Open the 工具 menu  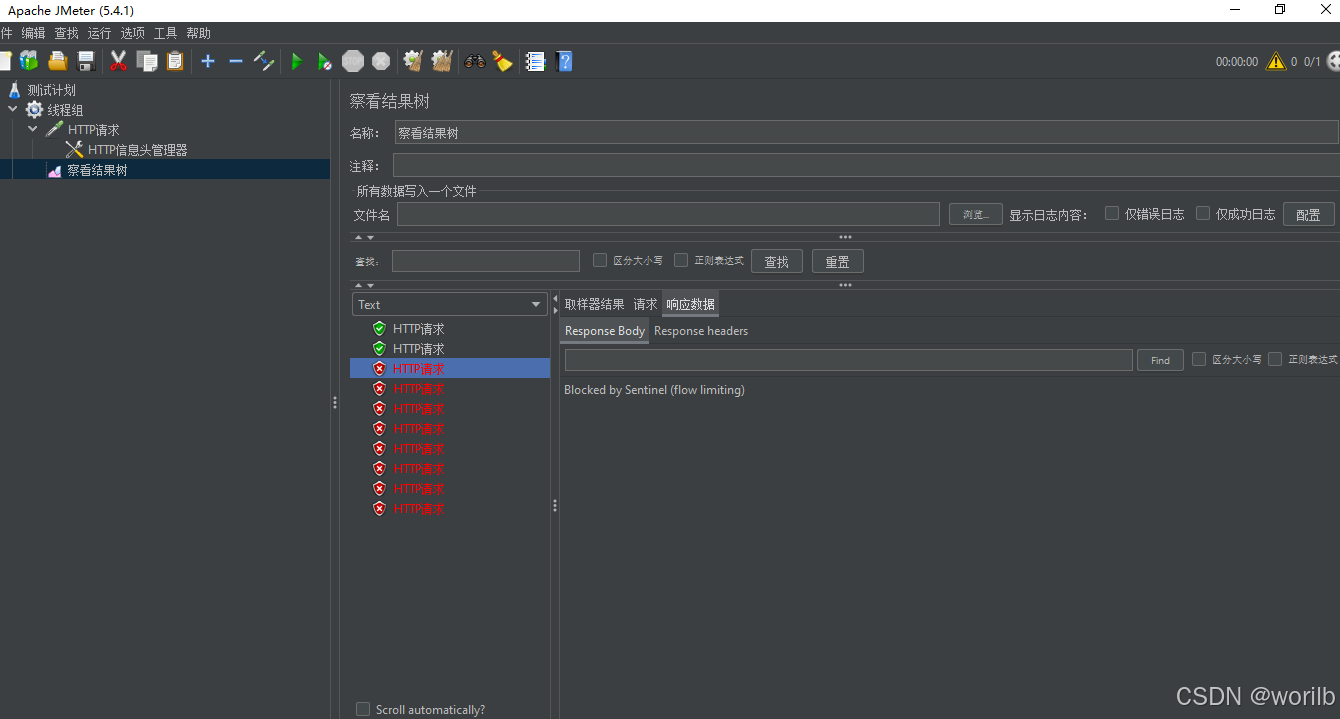[165, 33]
